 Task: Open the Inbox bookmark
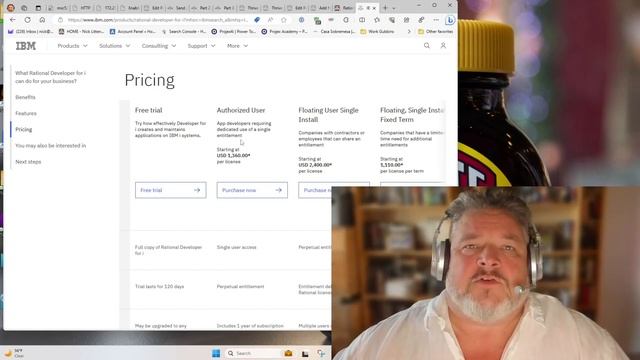(31, 31)
